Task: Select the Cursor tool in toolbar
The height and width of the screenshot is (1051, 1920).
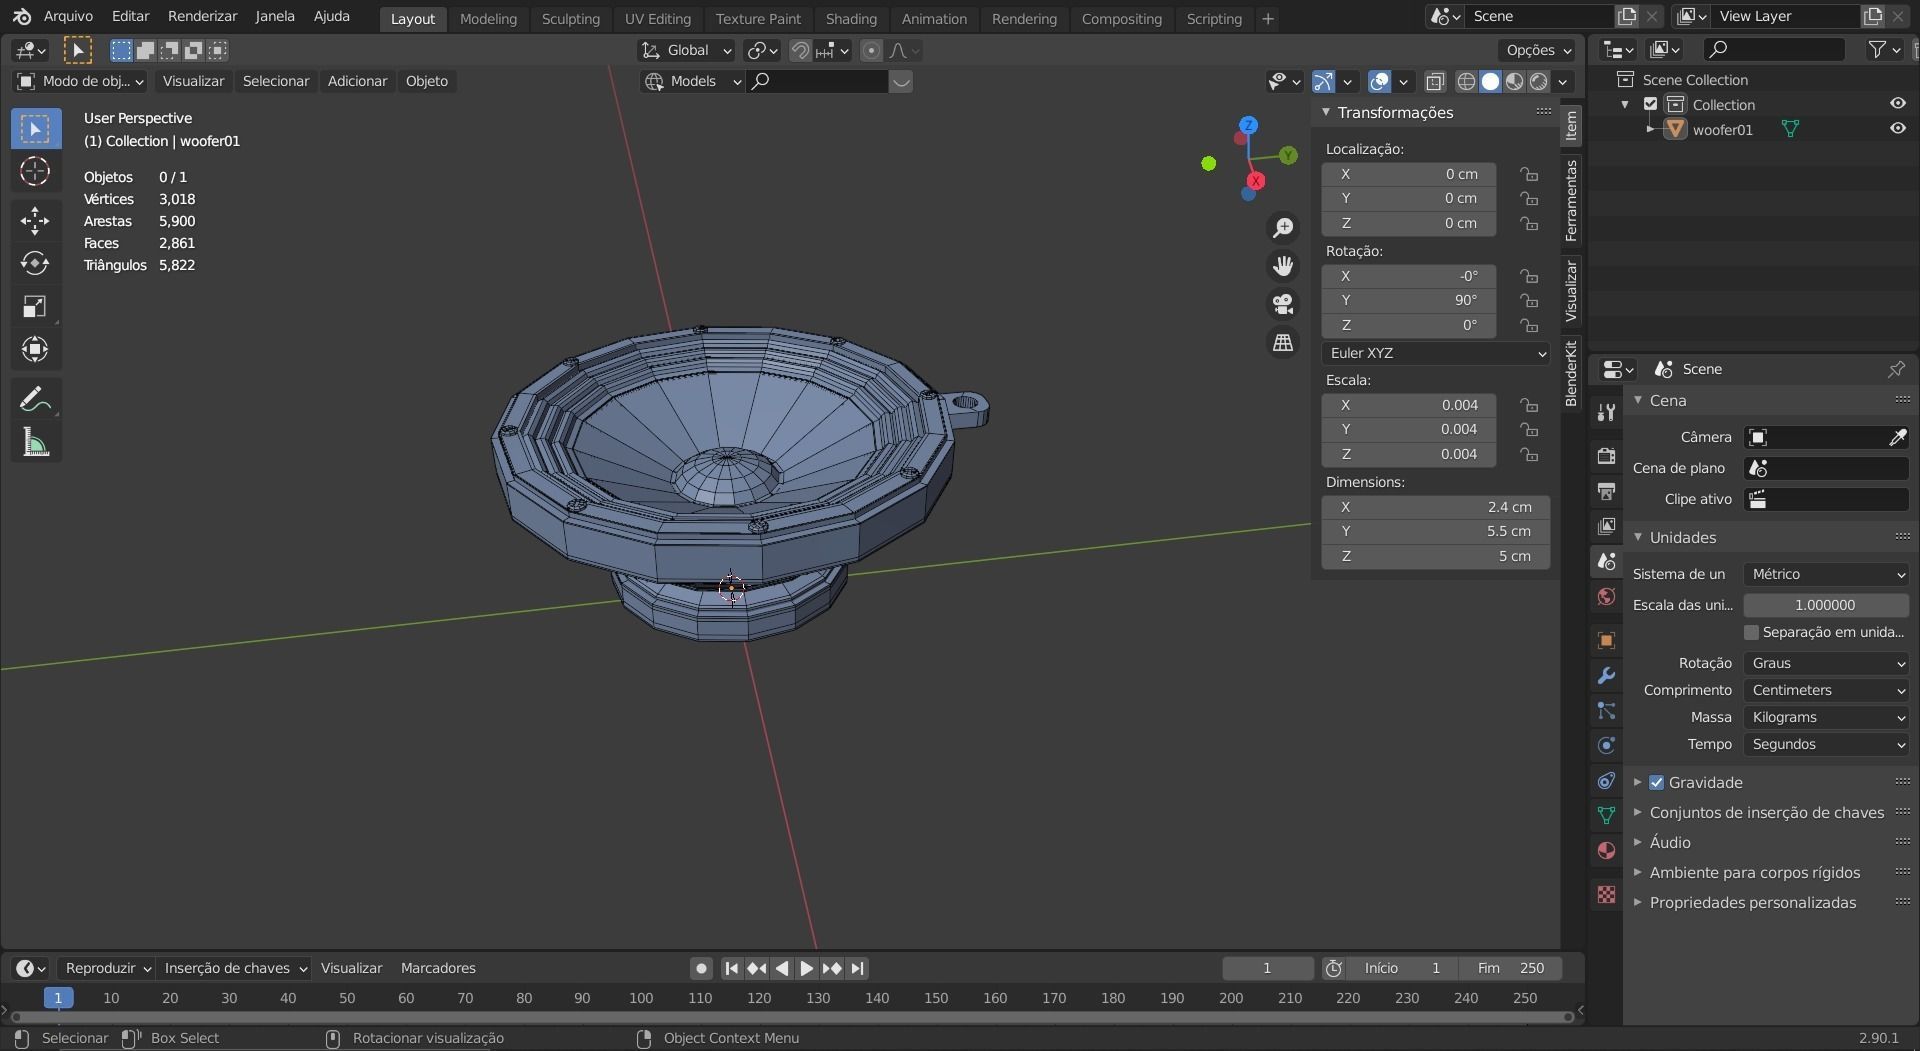Action: (x=35, y=172)
